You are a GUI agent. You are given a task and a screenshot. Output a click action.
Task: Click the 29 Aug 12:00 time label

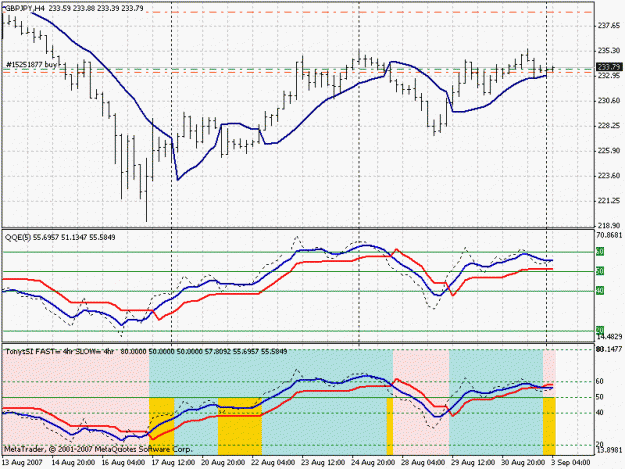point(473,463)
